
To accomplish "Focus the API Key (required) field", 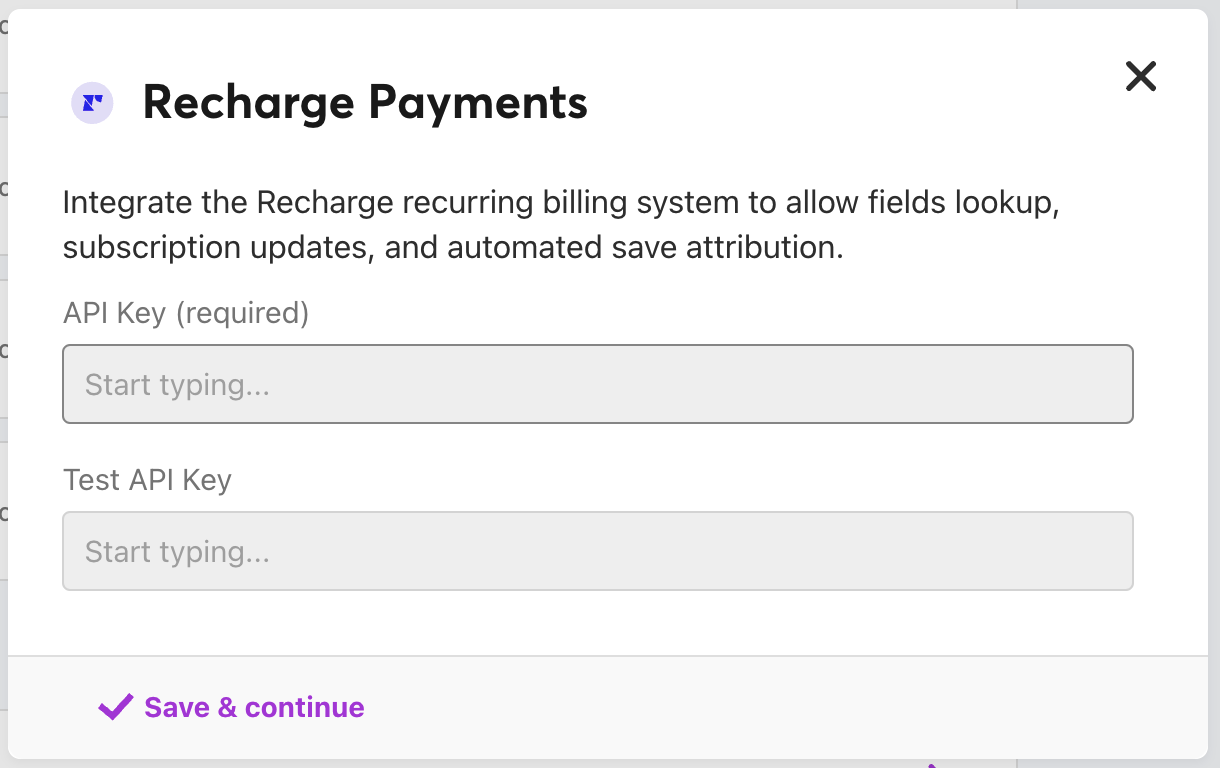I will [597, 384].
